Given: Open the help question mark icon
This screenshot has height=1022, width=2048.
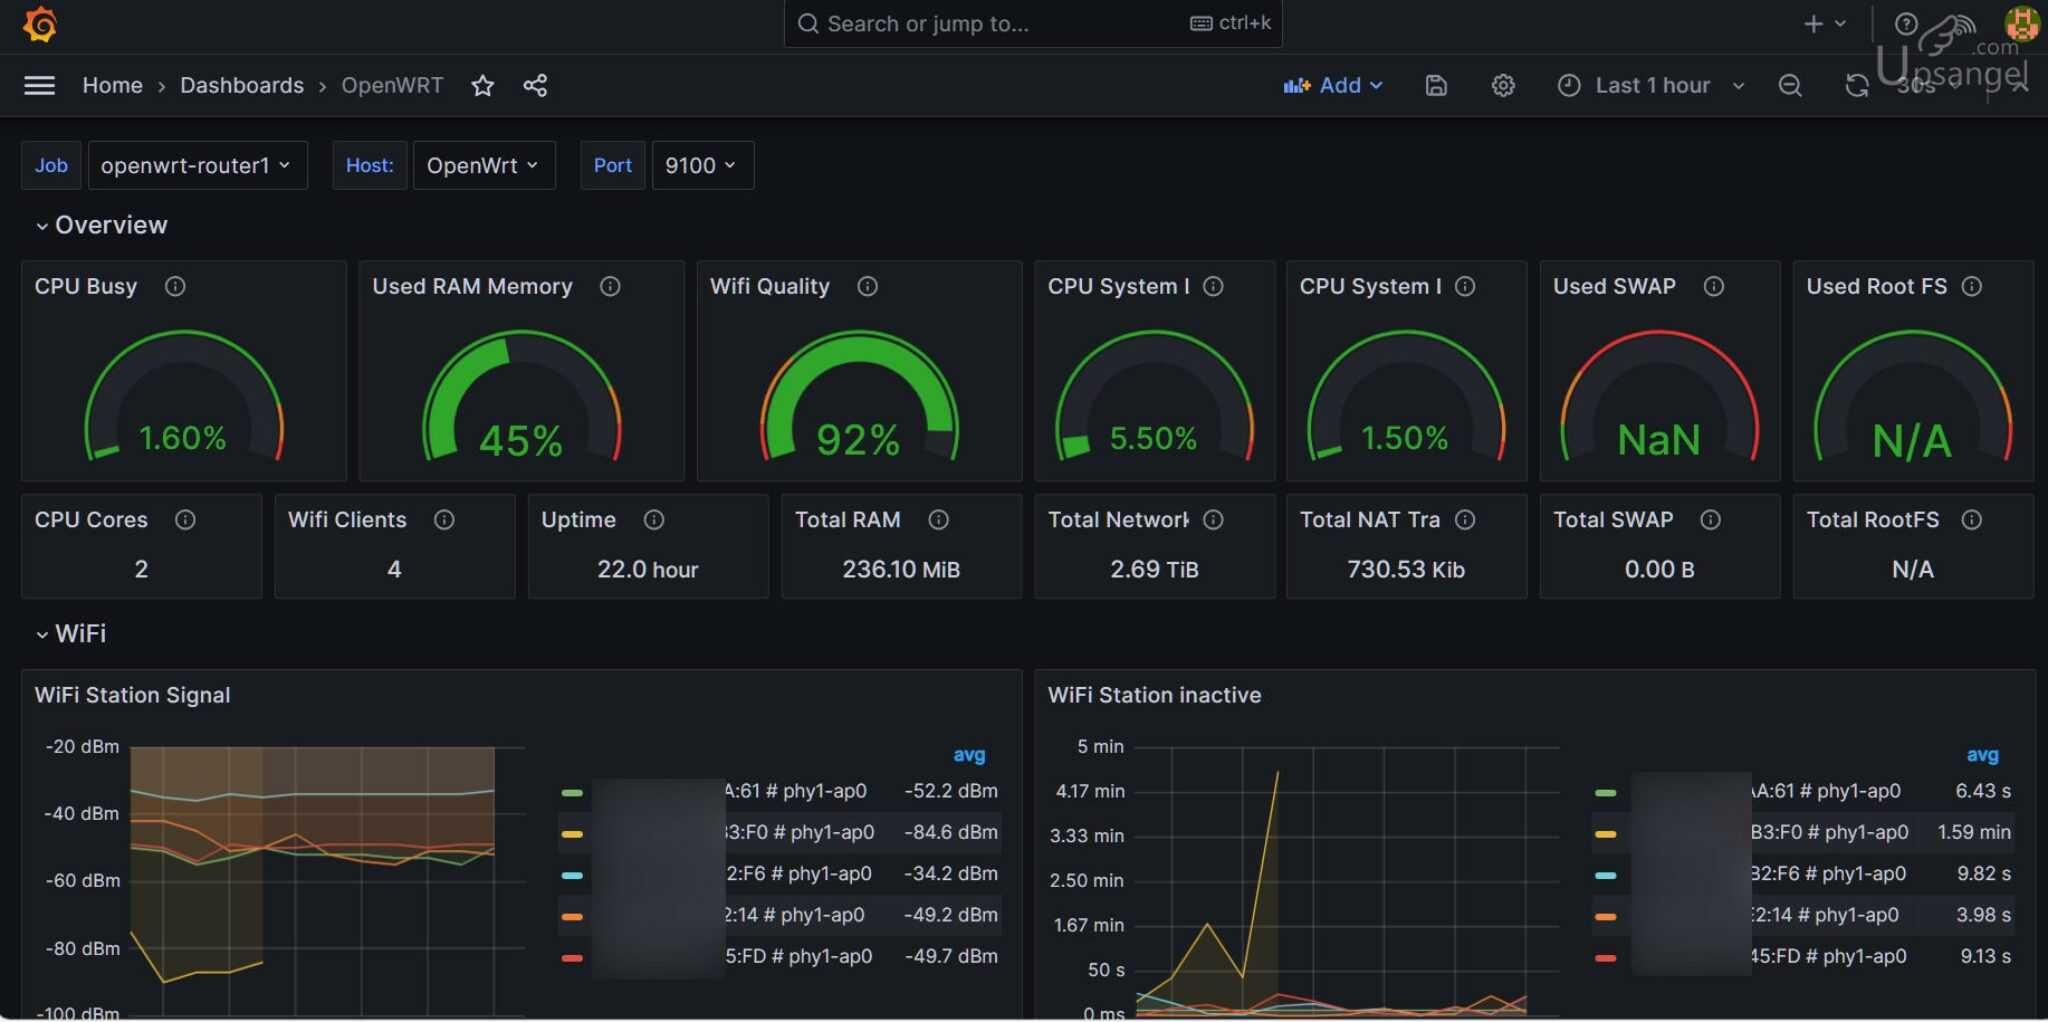Looking at the screenshot, I should (x=1907, y=23).
